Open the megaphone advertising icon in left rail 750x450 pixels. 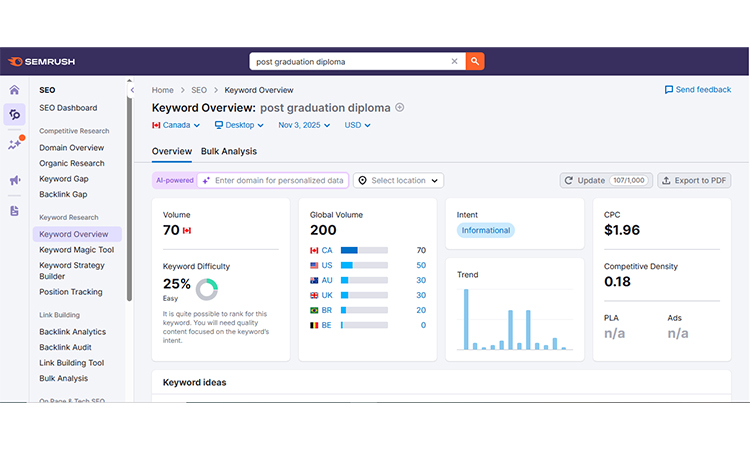[15, 180]
